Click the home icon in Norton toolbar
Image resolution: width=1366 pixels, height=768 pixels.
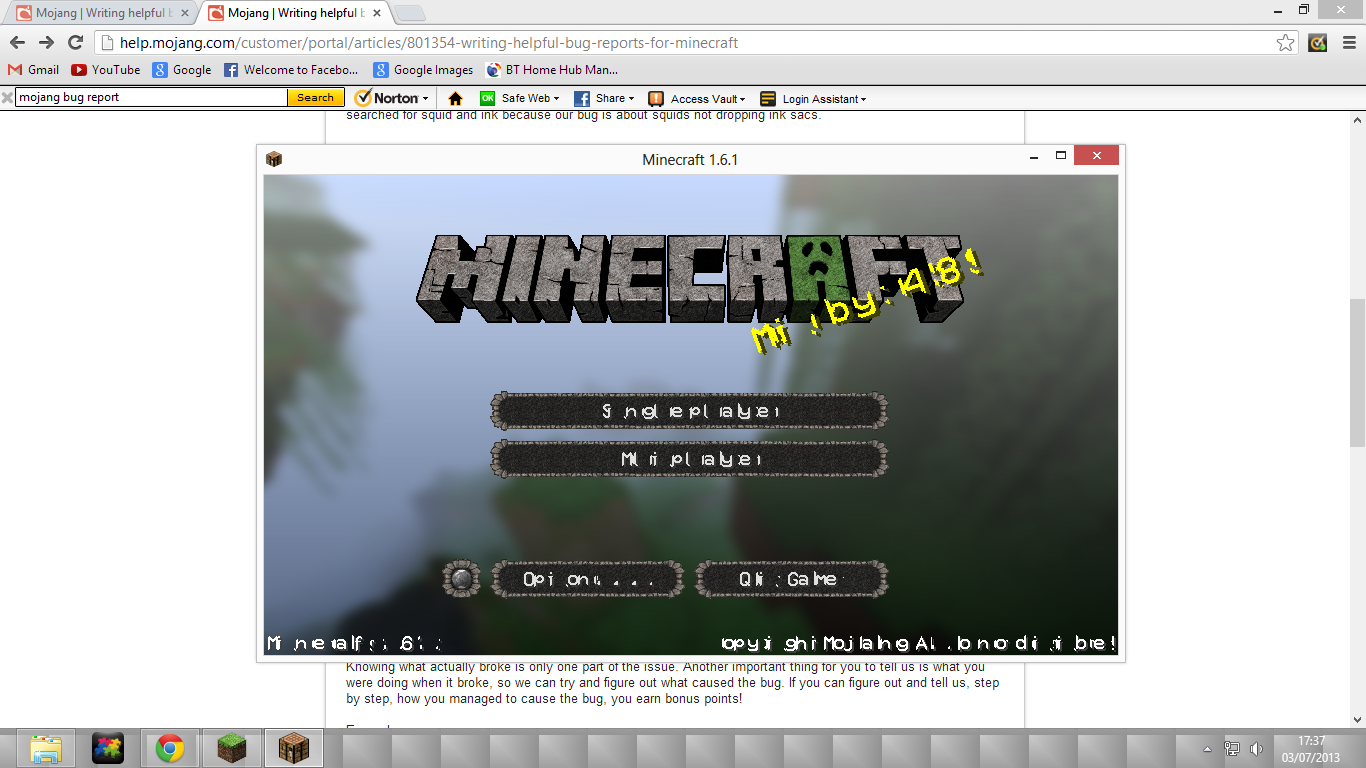pos(456,98)
